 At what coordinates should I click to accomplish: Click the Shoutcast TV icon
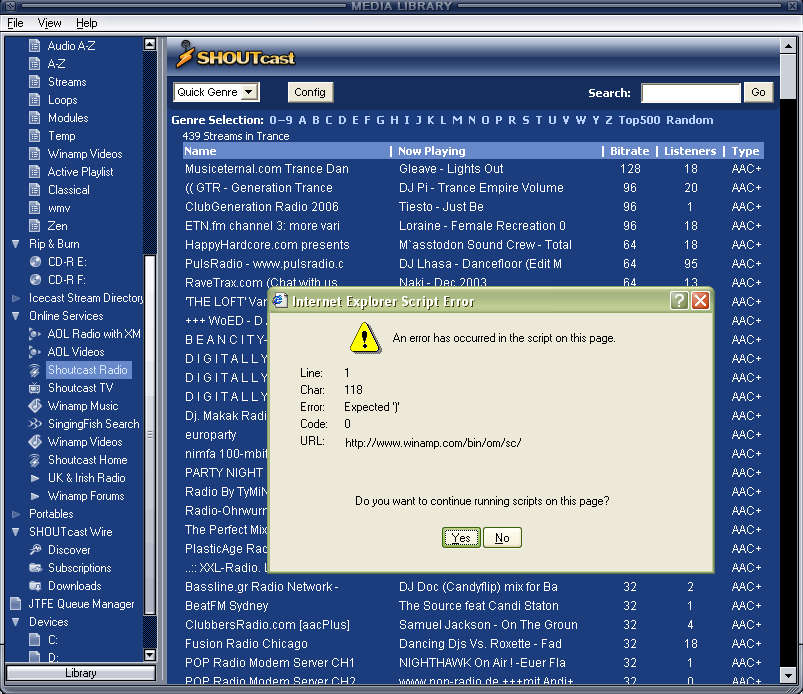[x=35, y=388]
